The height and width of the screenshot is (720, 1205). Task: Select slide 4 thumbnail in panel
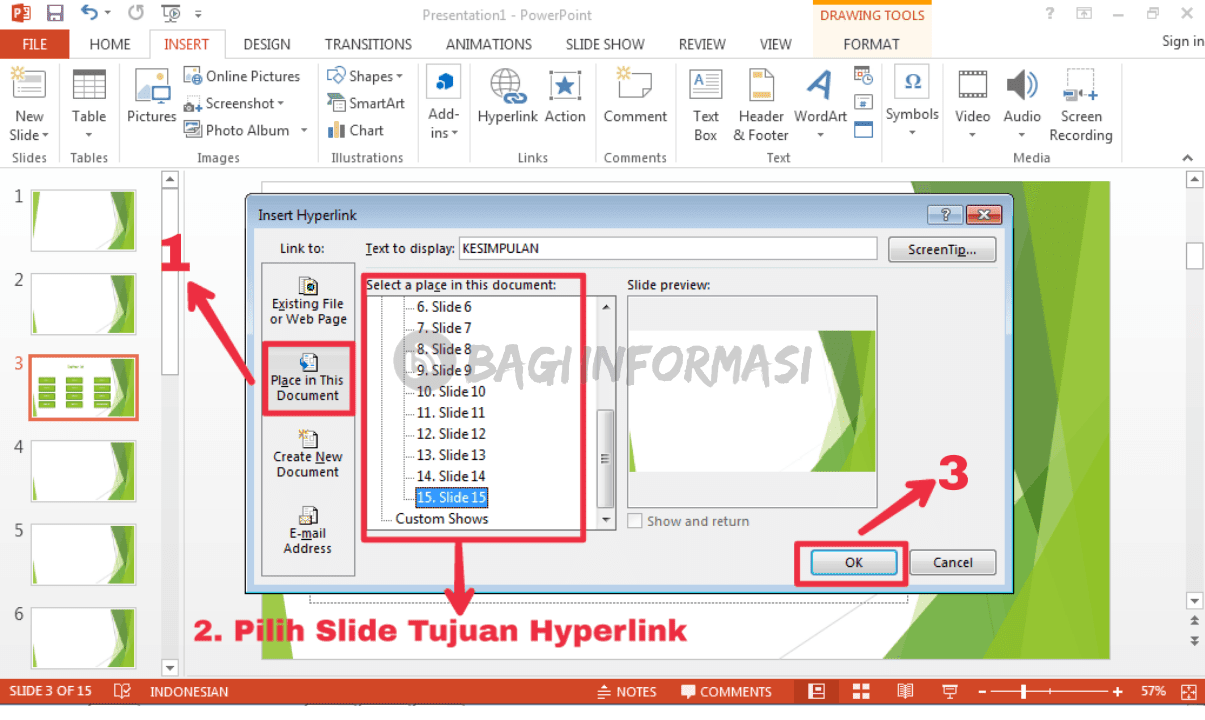click(83, 470)
